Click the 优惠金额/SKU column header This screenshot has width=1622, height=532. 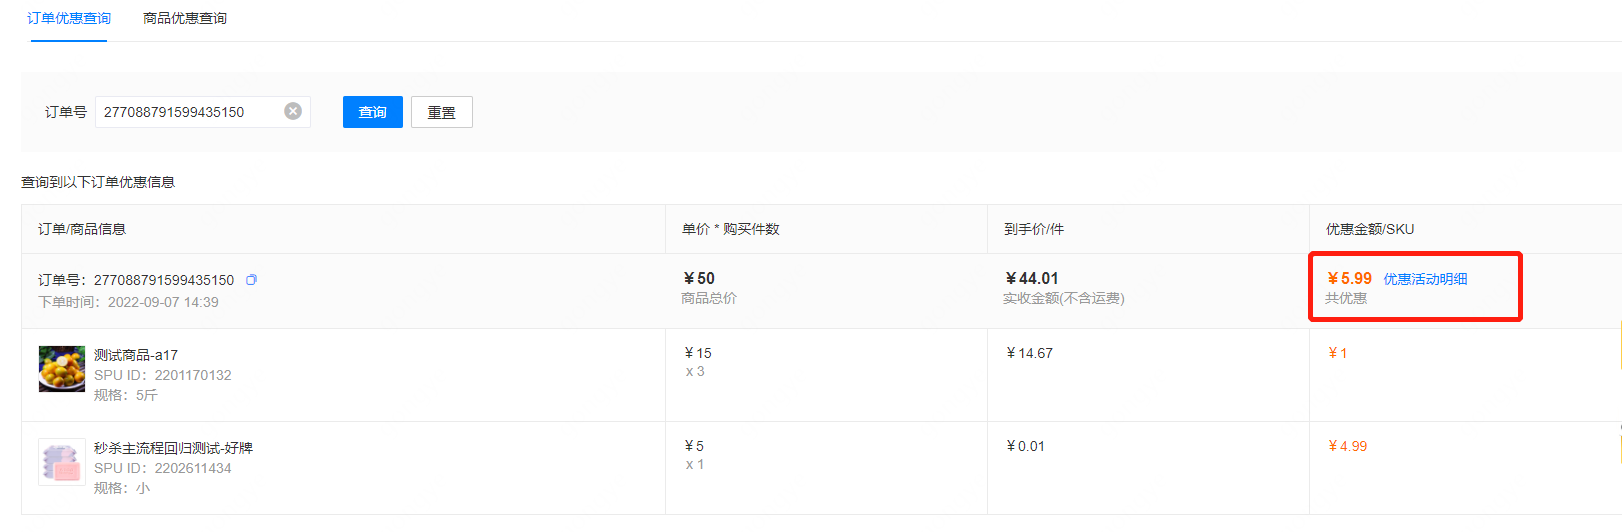click(1370, 229)
